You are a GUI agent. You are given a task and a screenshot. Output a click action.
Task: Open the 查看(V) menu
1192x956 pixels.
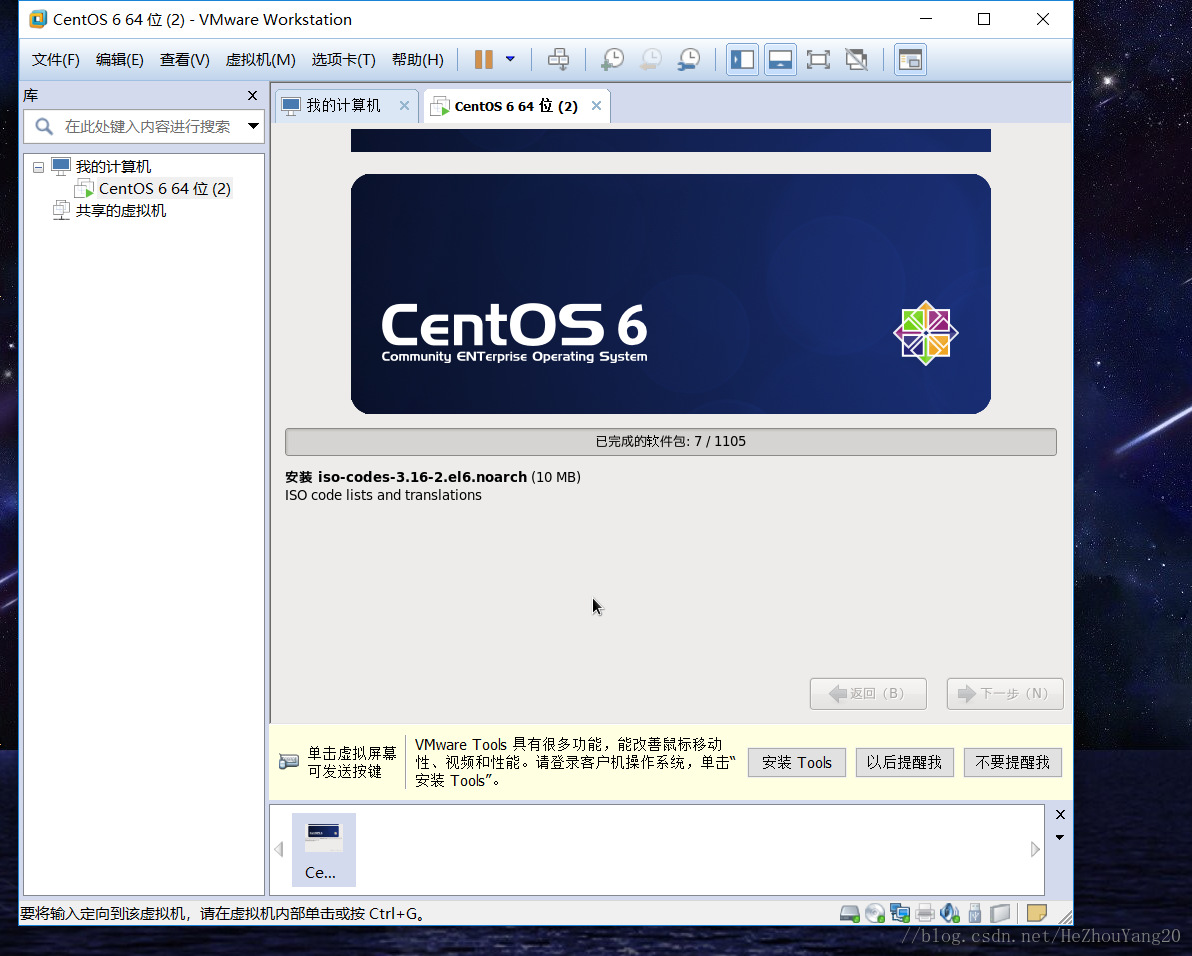click(x=185, y=59)
